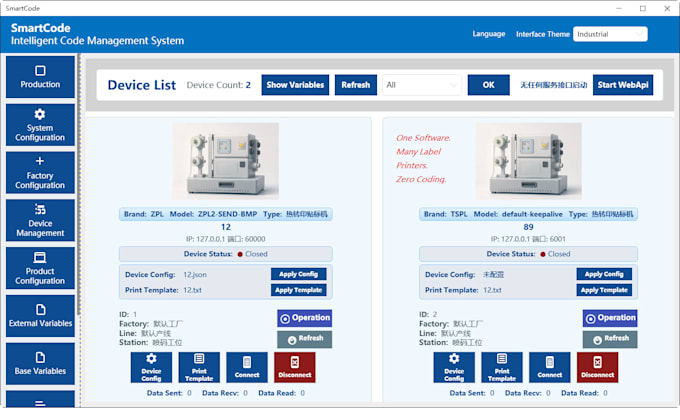
Task: Refresh the Device List
Action: click(356, 85)
